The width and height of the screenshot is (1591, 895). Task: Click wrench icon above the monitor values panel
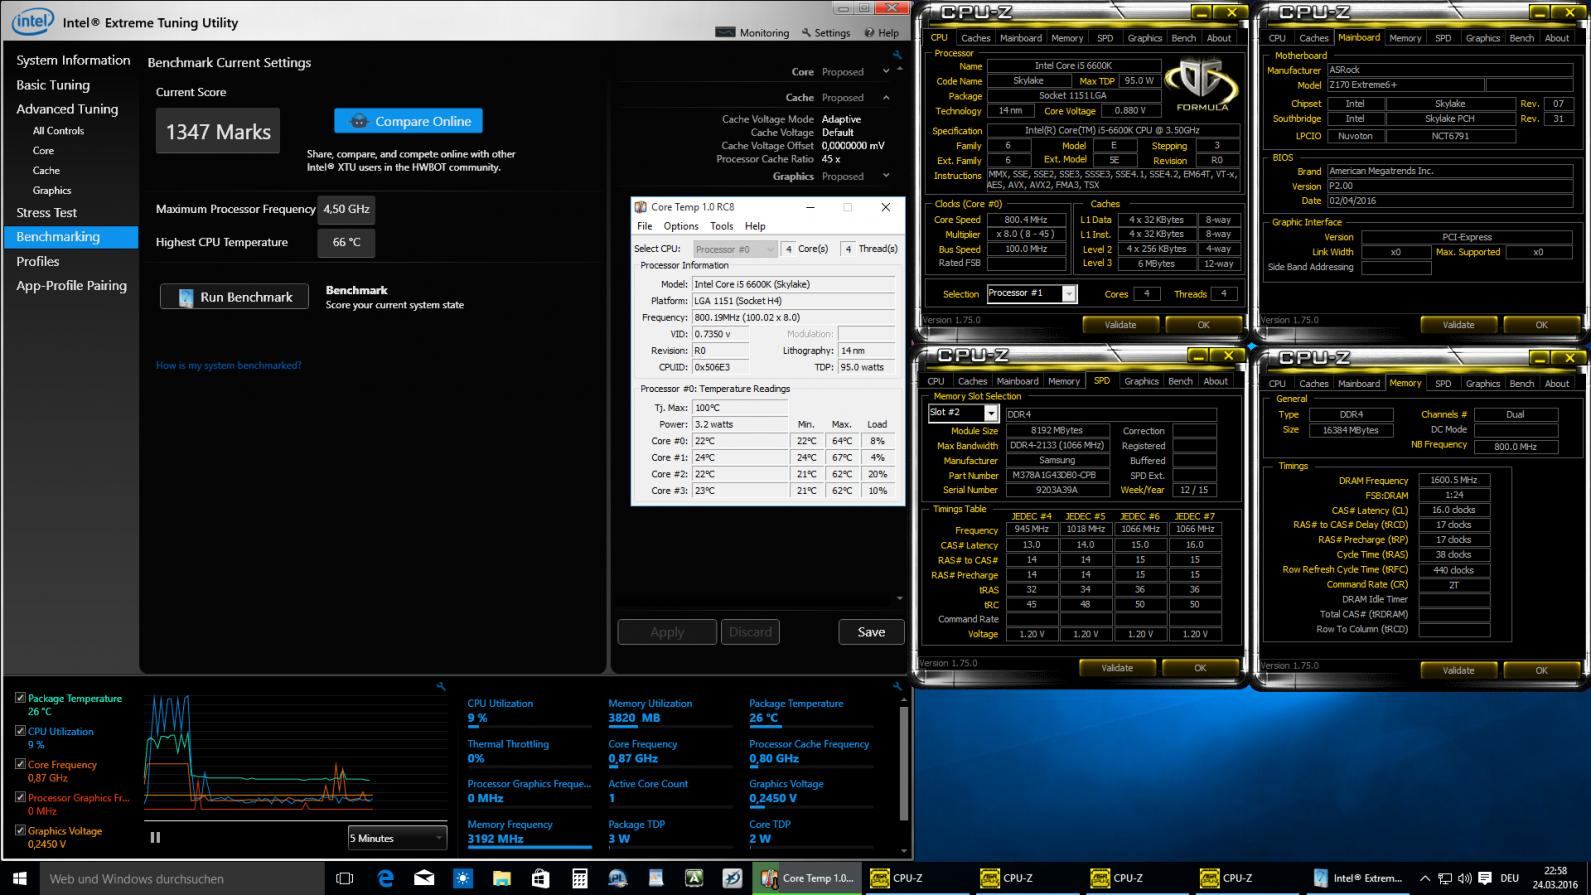(897, 686)
